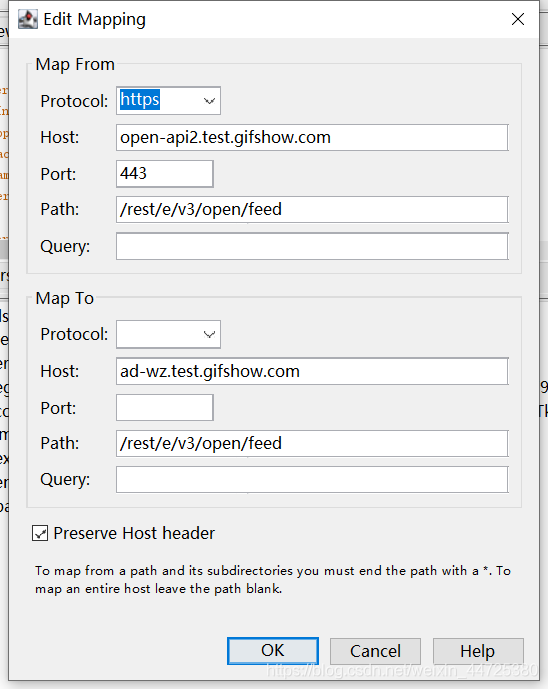Focus the Map From Host field

click(x=312, y=138)
